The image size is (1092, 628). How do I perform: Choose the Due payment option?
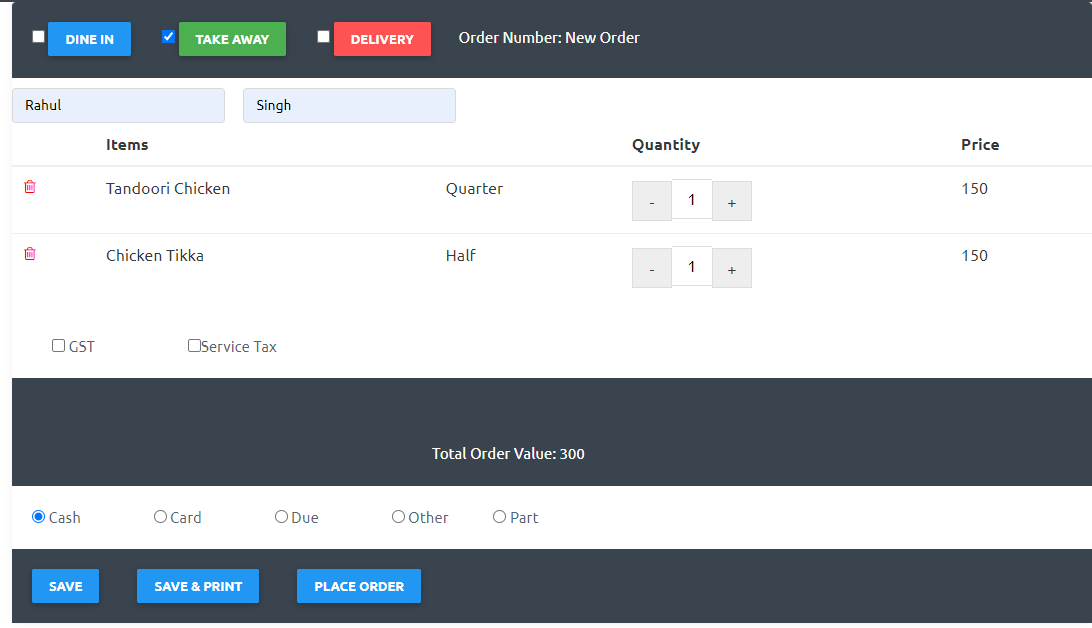(x=282, y=517)
